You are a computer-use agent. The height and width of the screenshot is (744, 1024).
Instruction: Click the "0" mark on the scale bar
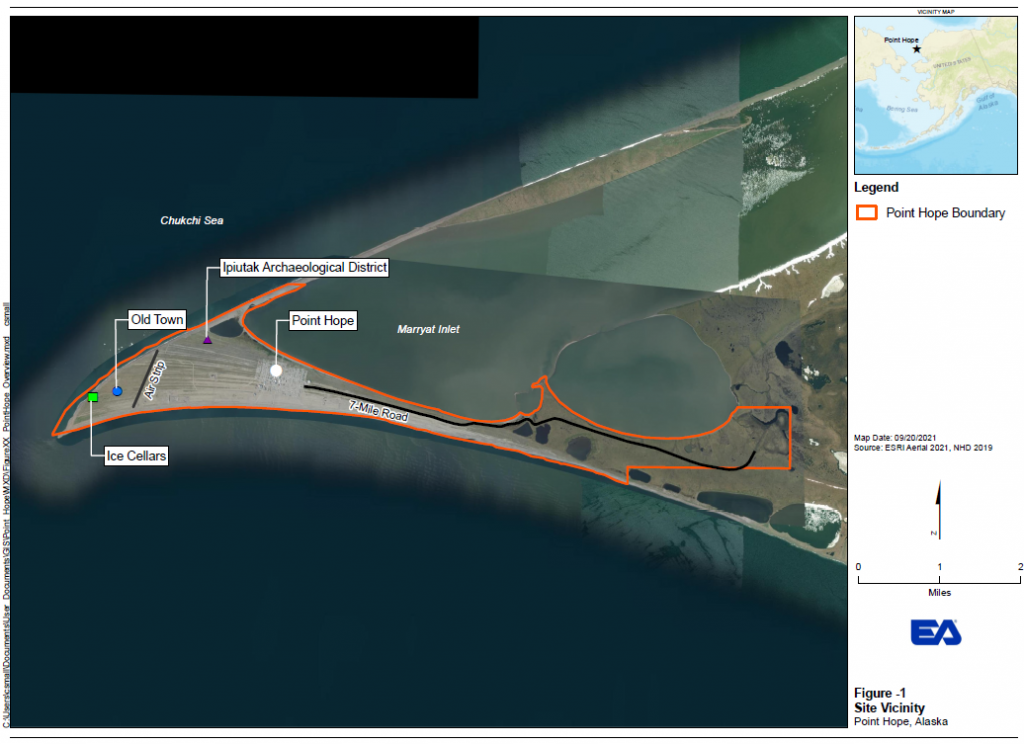coord(858,566)
